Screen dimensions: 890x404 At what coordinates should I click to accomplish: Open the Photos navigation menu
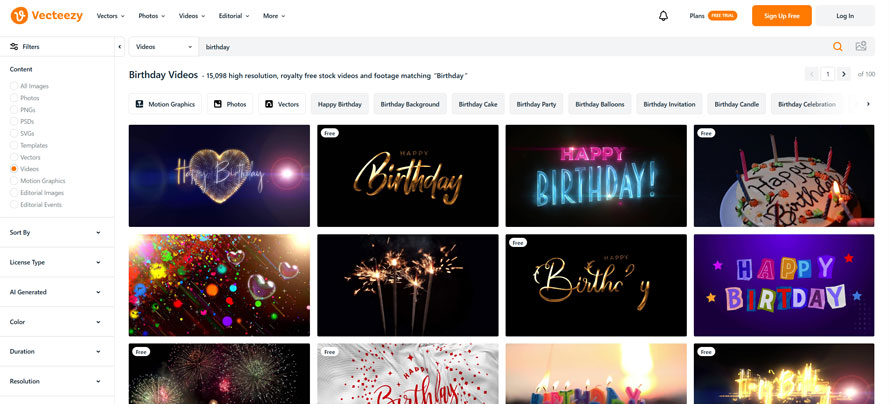[x=152, y=16]
